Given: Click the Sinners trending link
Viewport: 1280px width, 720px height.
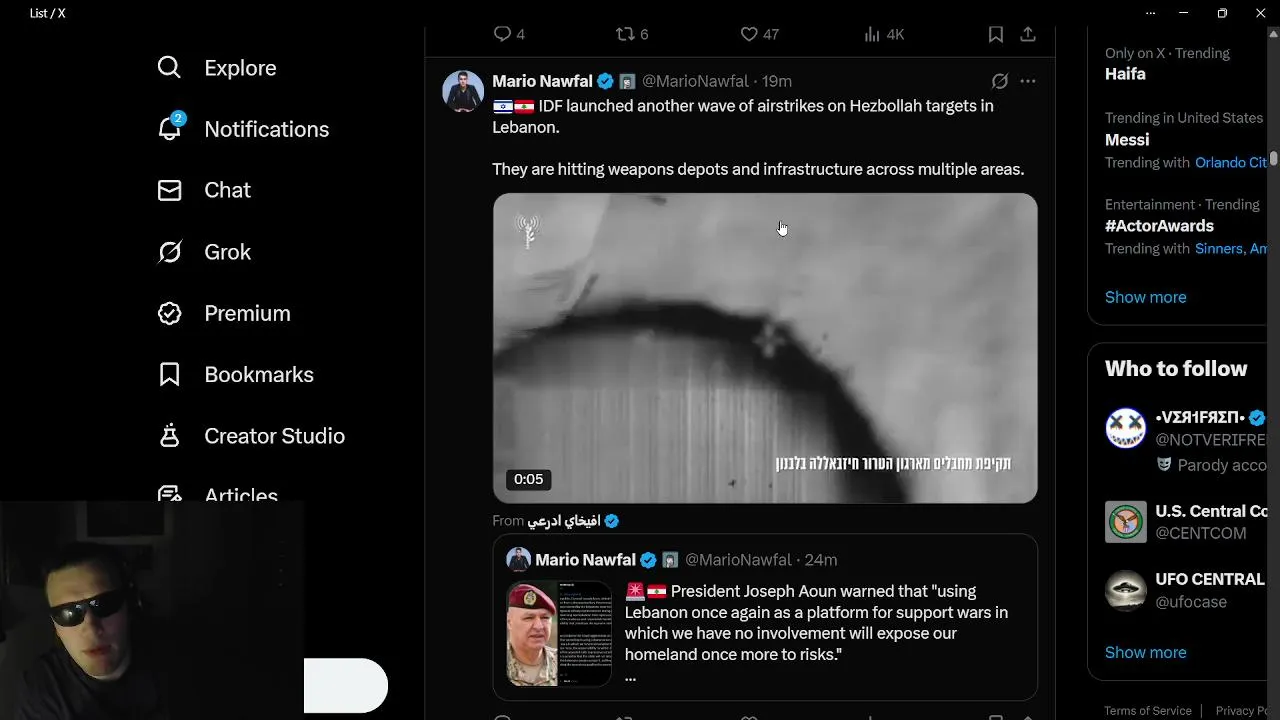Looking at the screenshot, I should (1220, 249).
